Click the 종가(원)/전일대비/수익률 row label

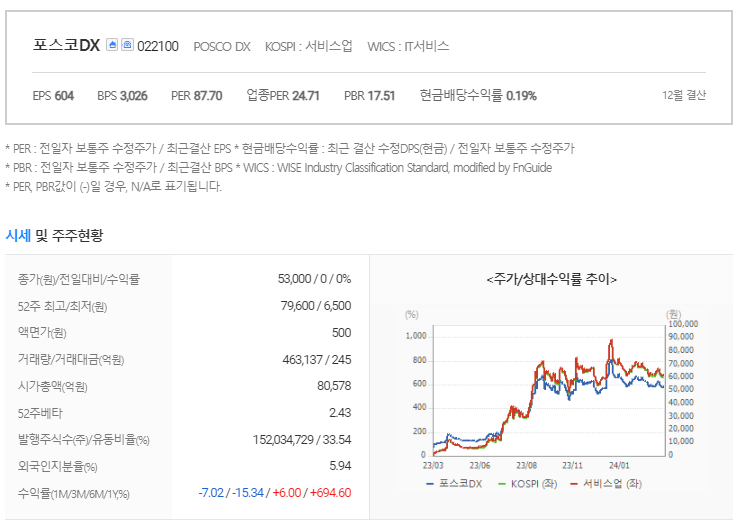pyautogui.click(x=79, y=279)
